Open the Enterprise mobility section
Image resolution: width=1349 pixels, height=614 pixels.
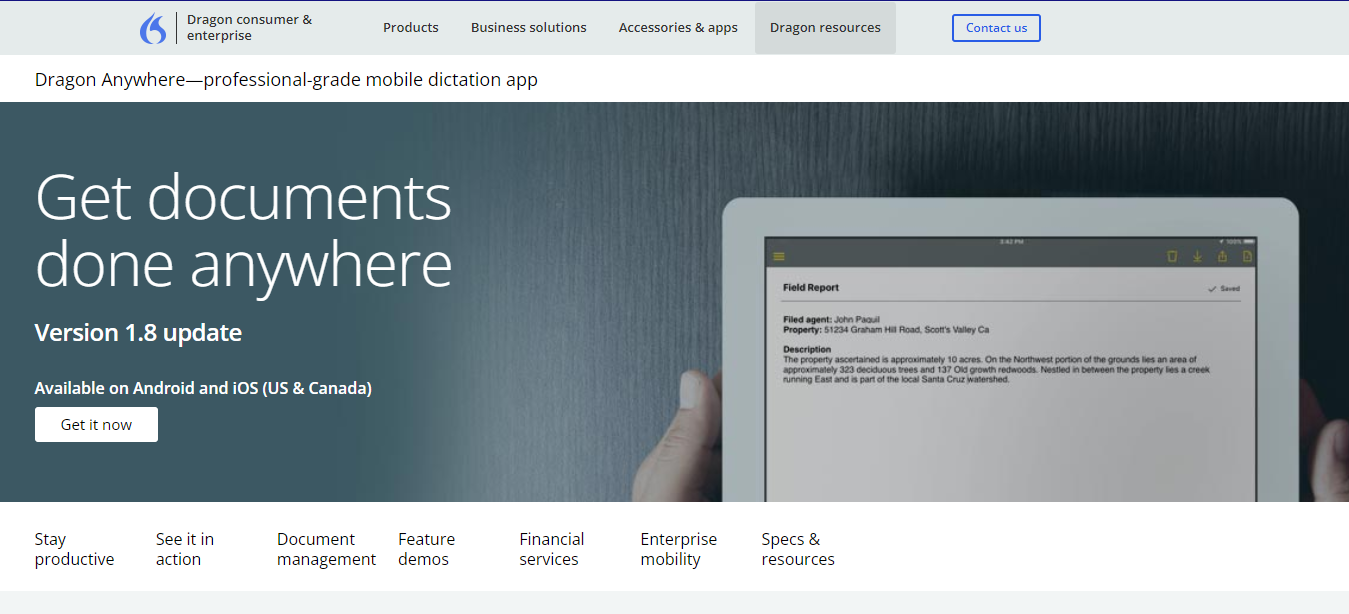point(678,549)
